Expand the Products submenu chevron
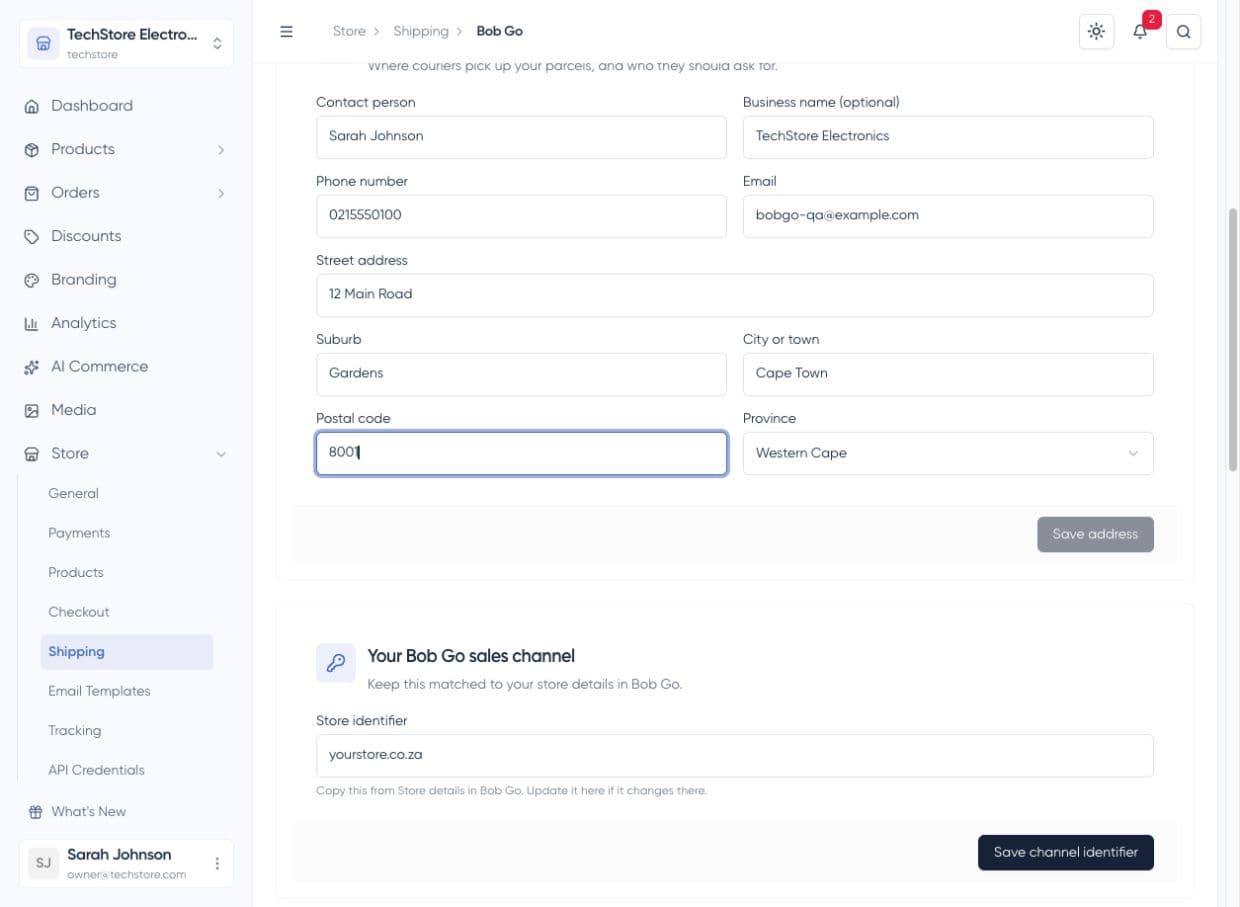Screen dimensions: 1240x907 (221, 150)
